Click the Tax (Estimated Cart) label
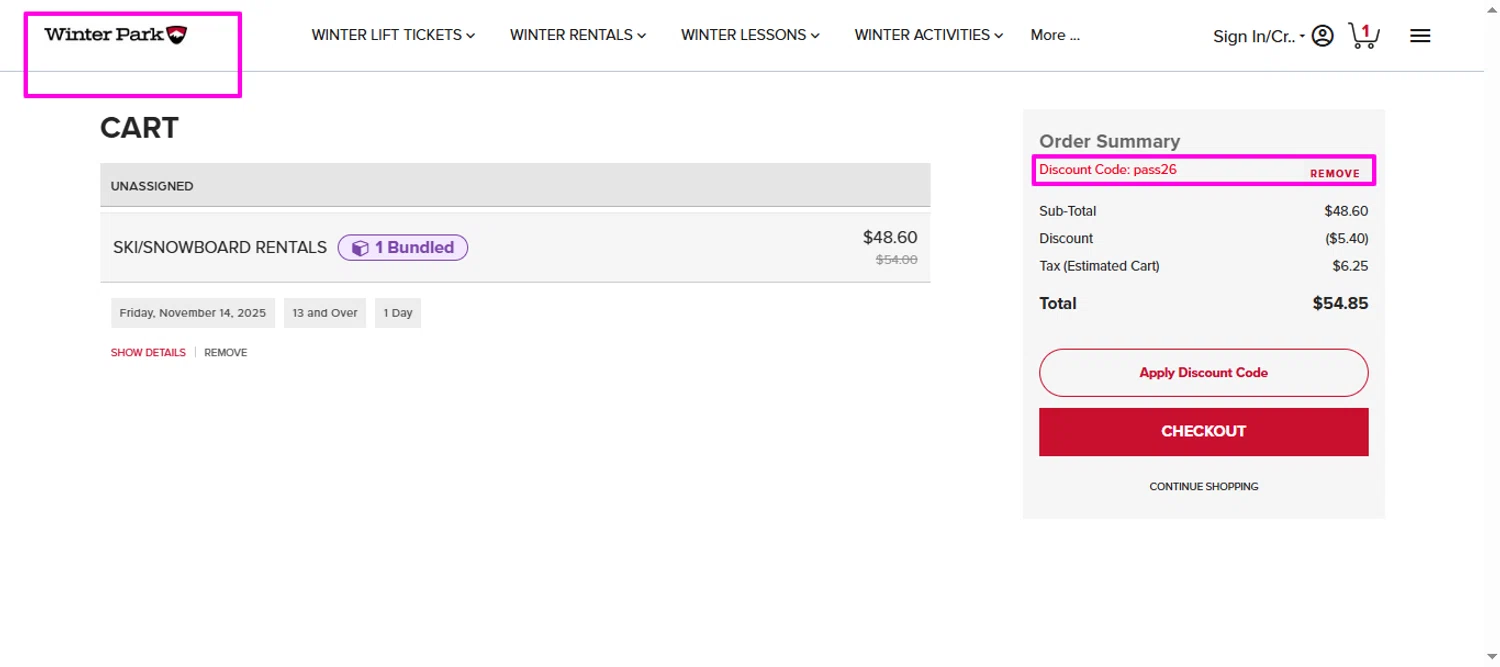Image resolution: width=1500 pixels, height=667 pixels. pos(1099,266)
